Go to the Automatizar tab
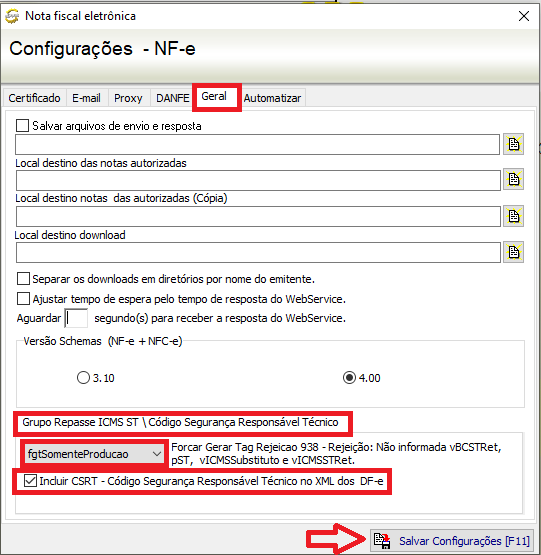Screen dimensions: 541x555 click(x=272, y=98)
